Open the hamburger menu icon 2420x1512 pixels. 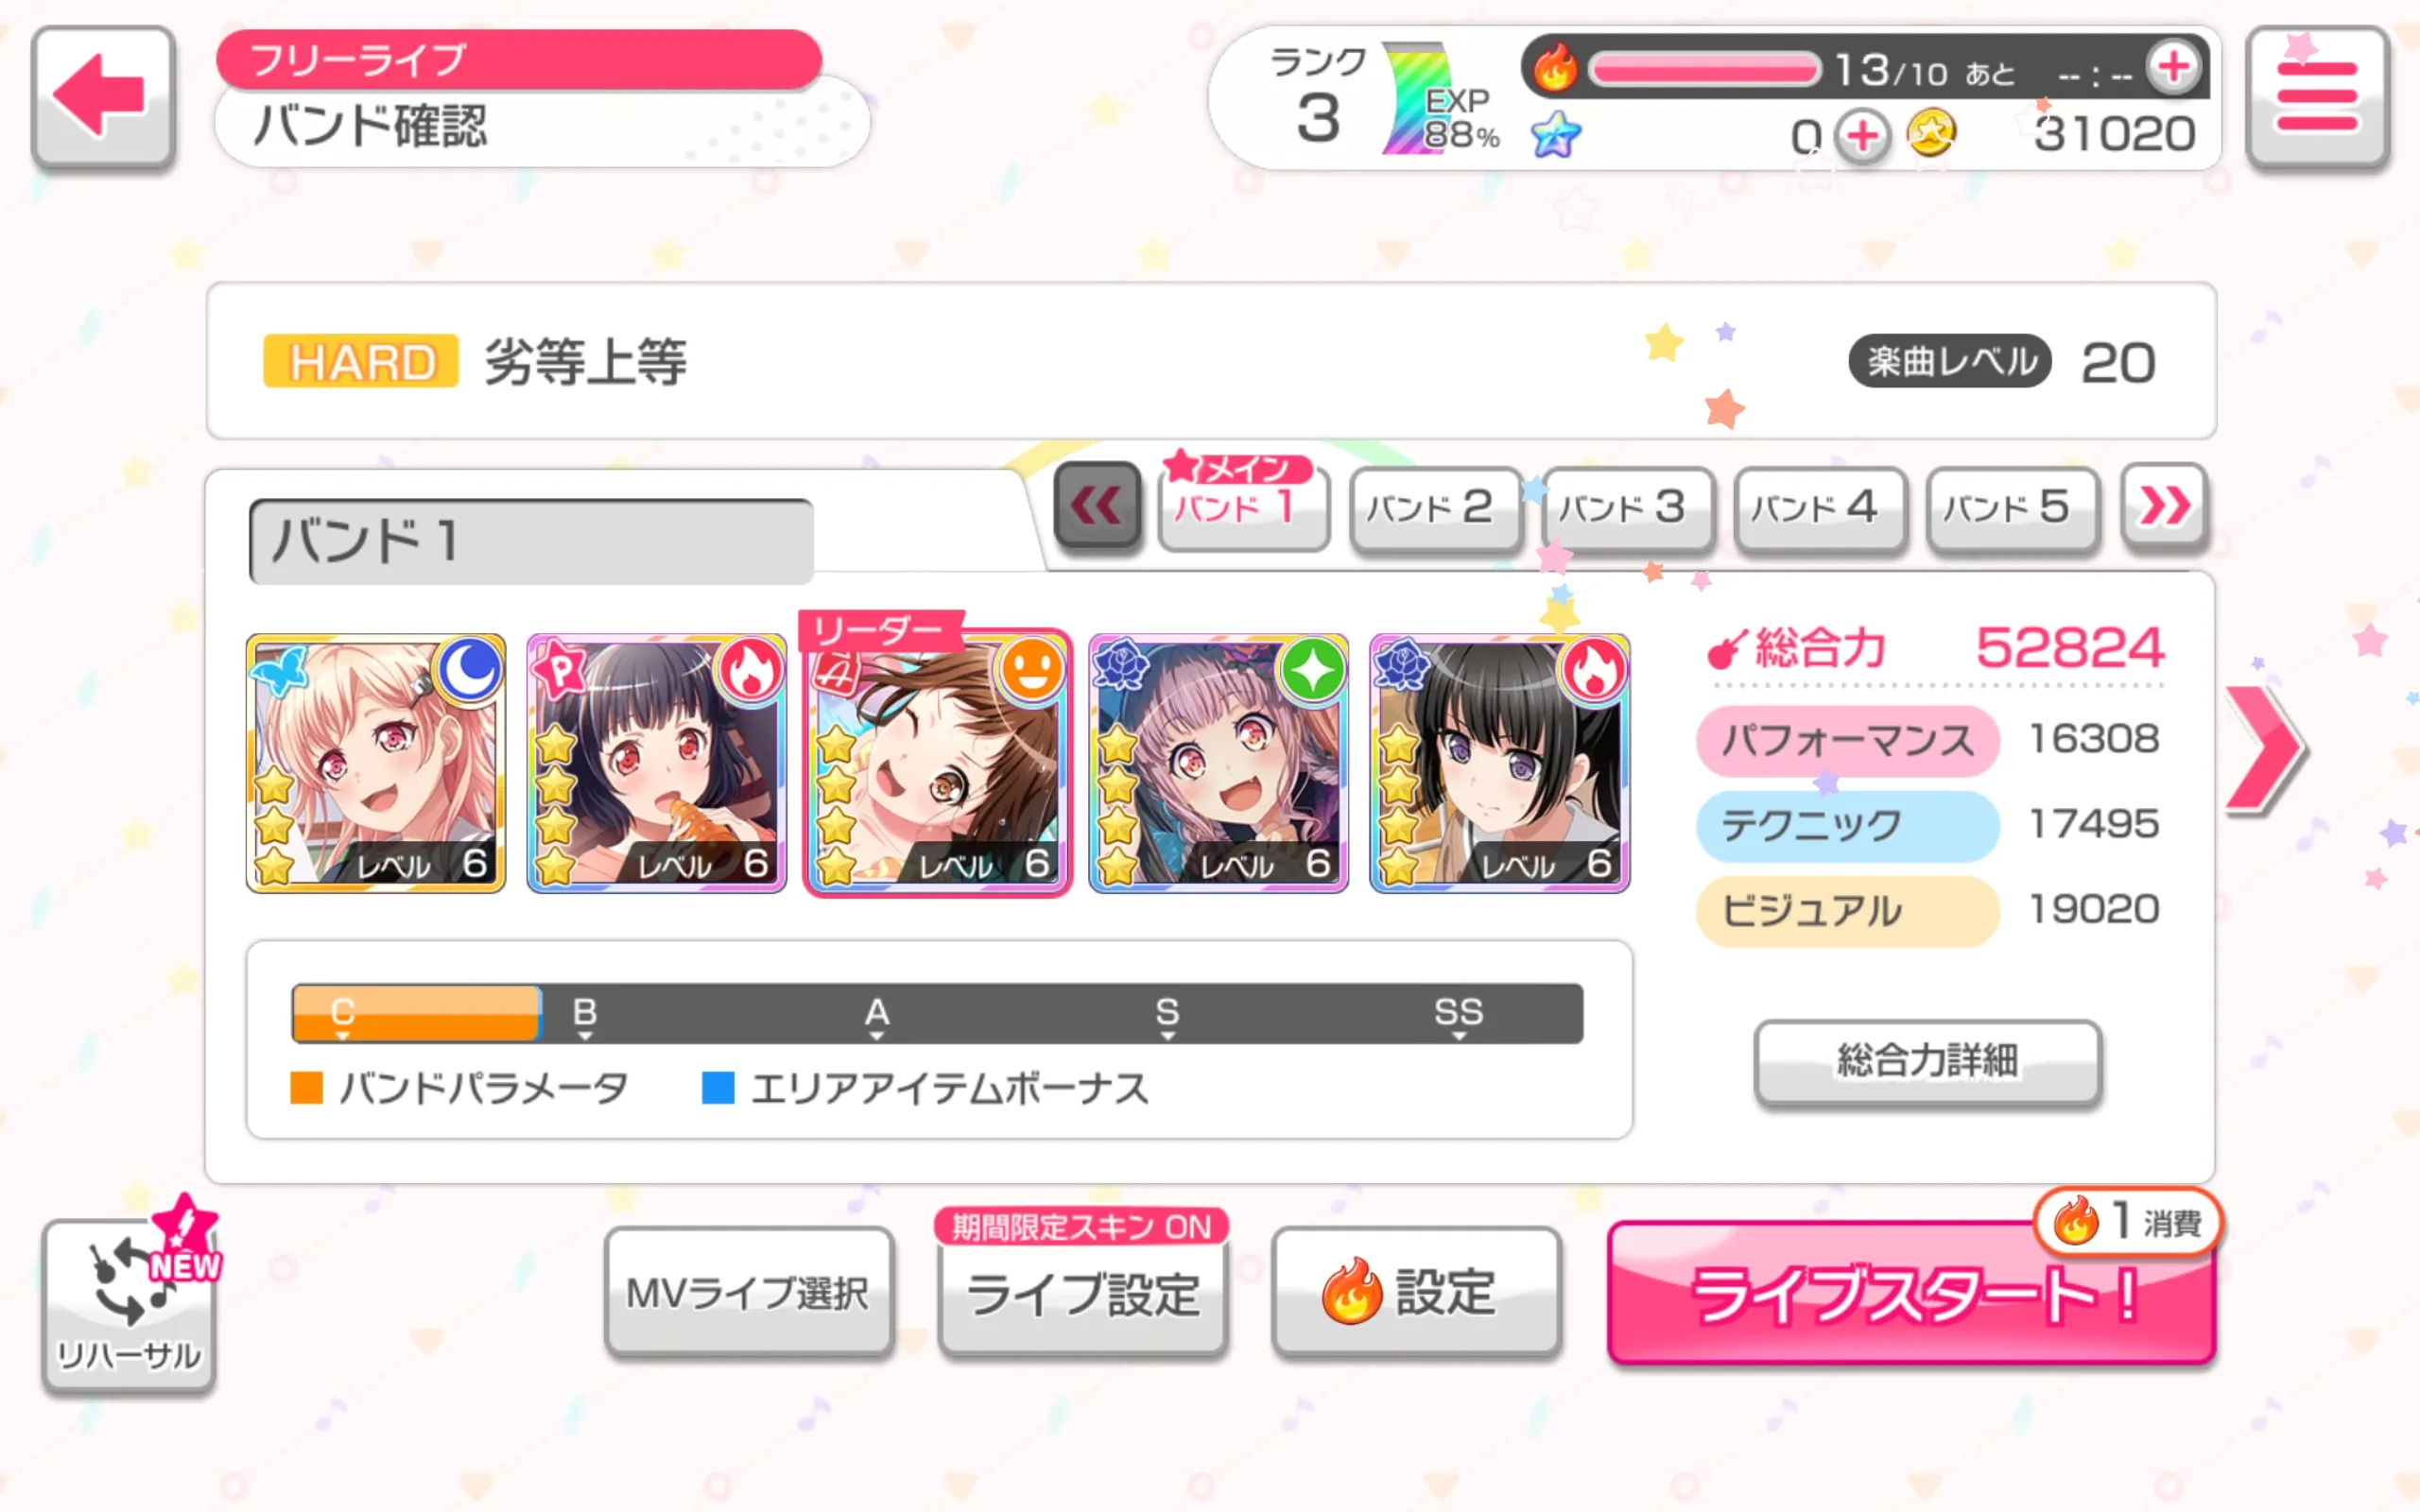[2317, 97]
